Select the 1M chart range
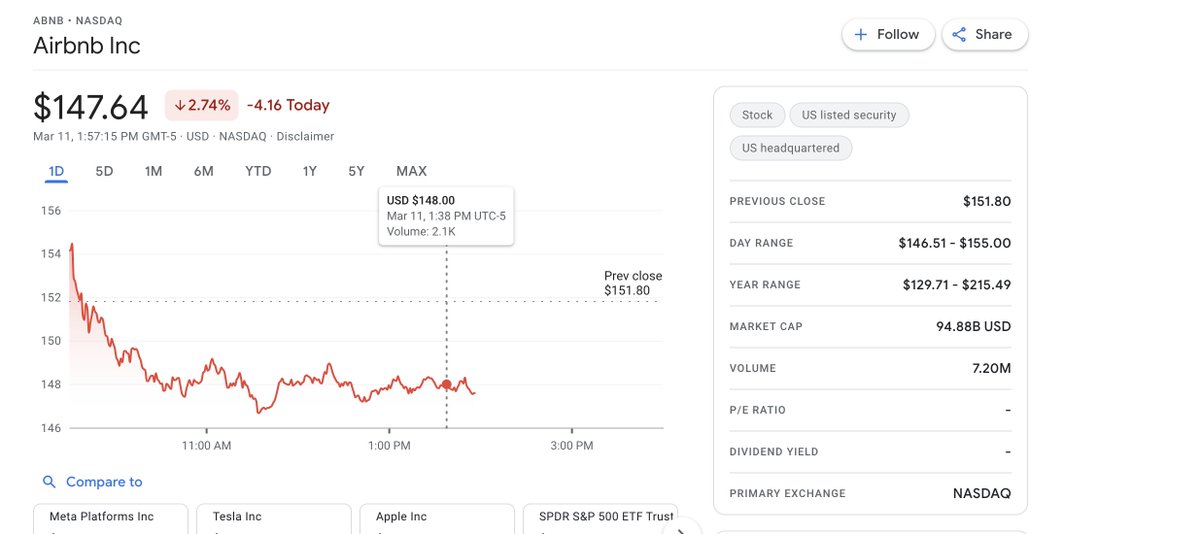Screen dimensions: 1200x534 153,171
